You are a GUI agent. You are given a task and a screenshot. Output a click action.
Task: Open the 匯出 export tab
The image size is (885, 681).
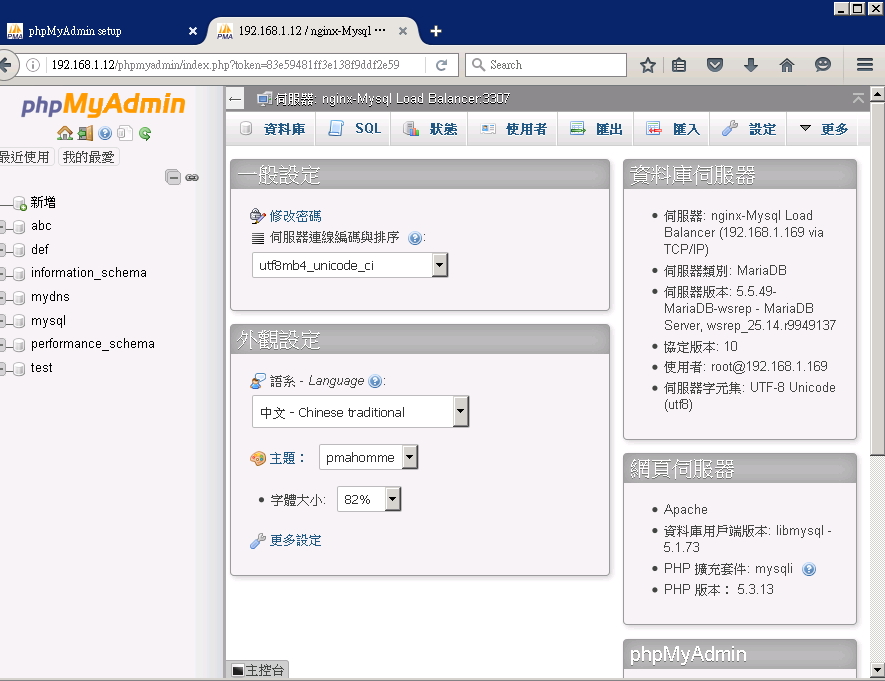(595, 129)
